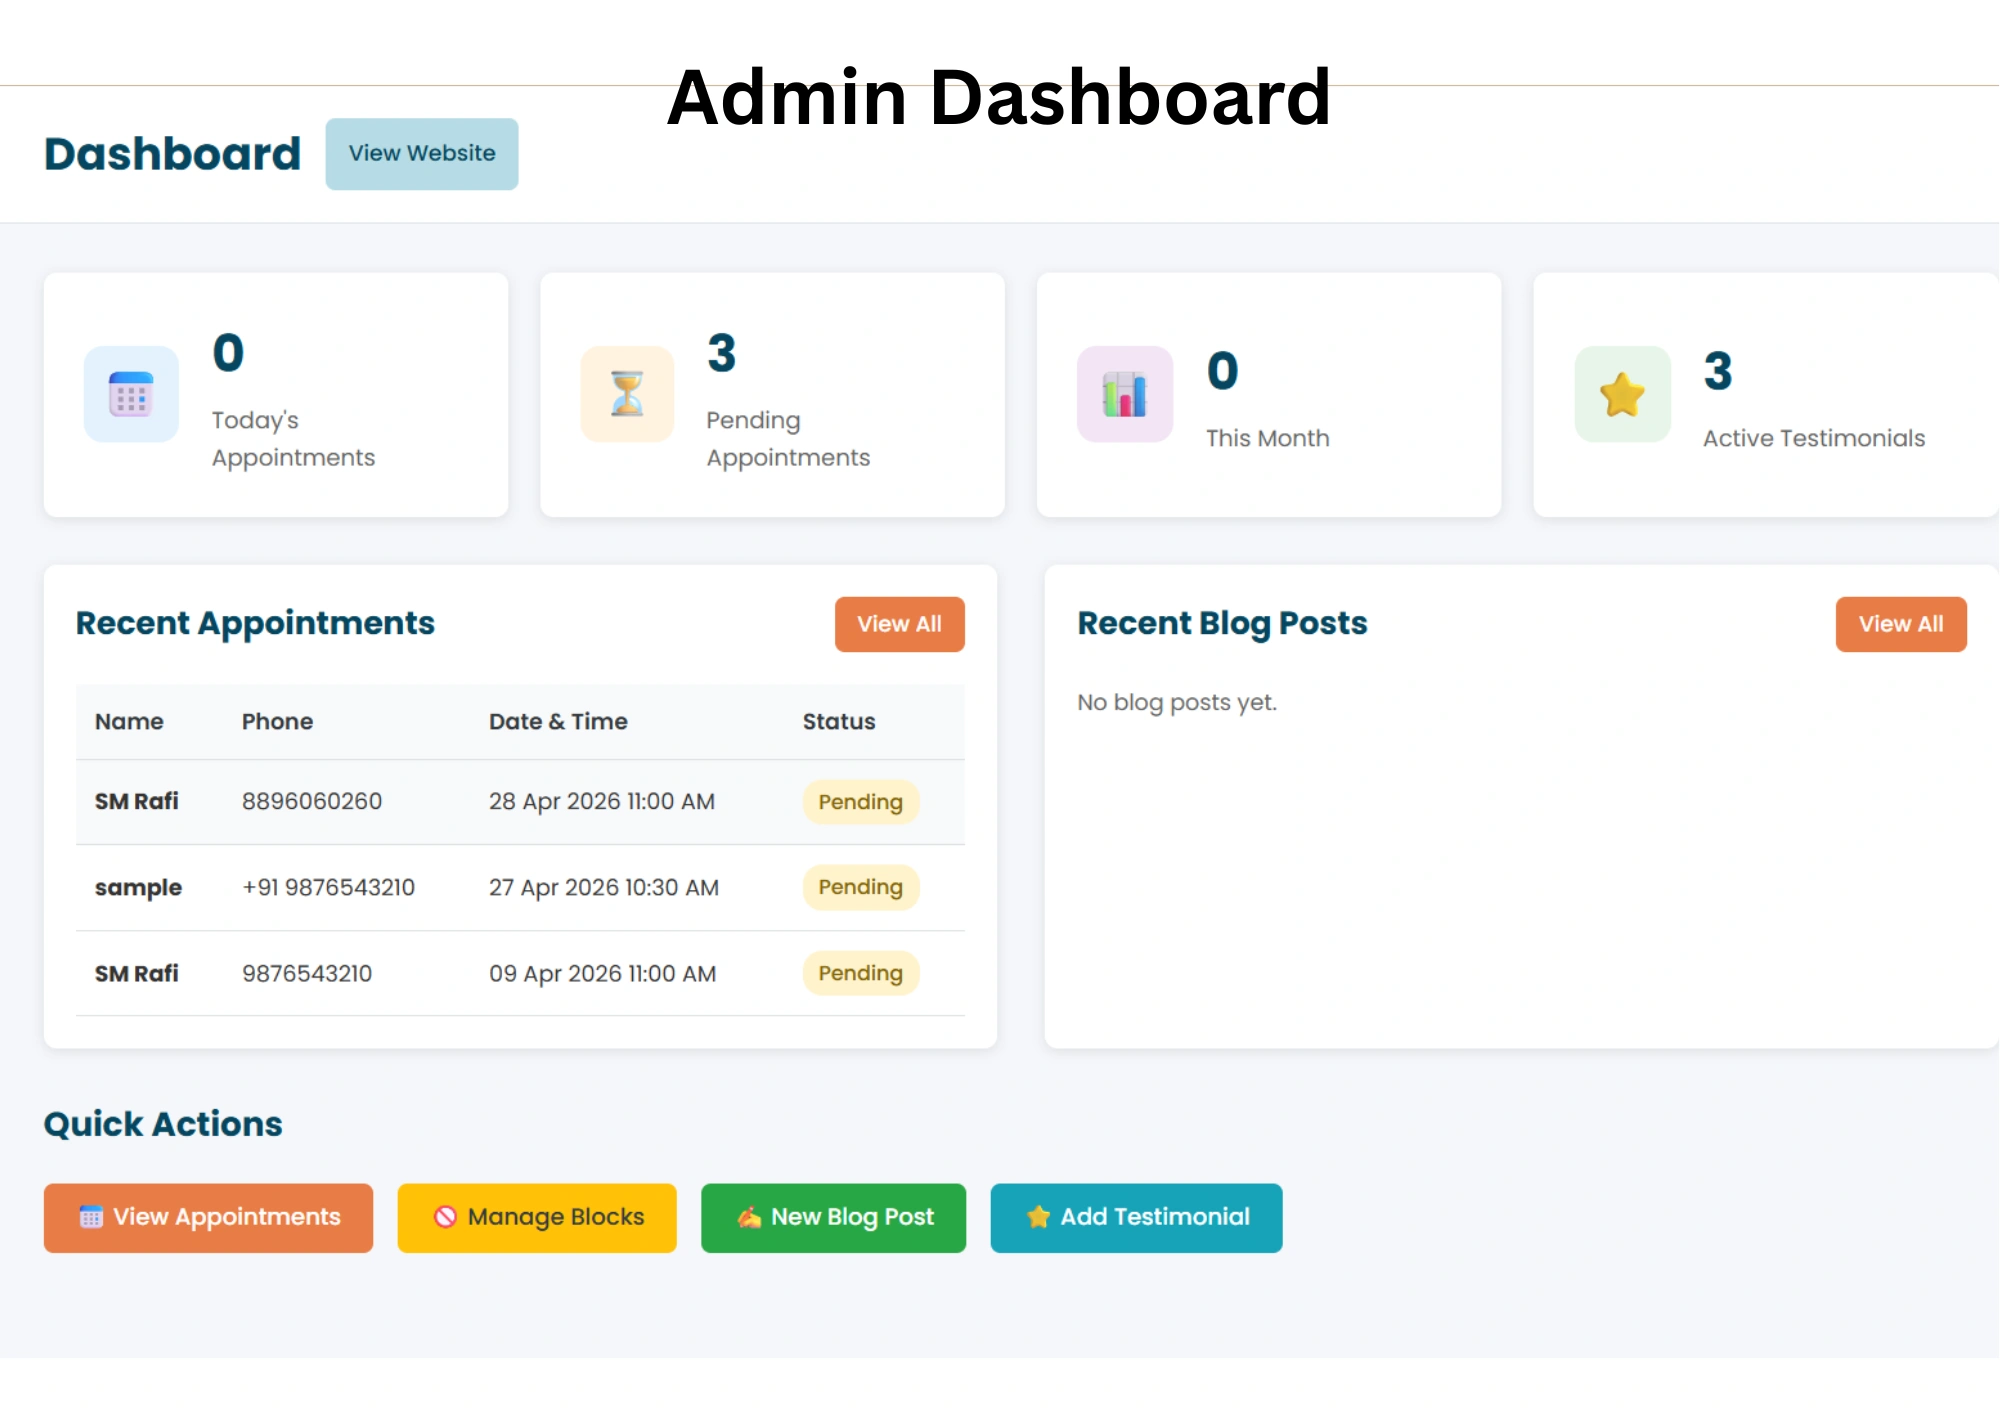This screenshot has height=1414, width=2000.
Task: Click the star icon in Add Testimonial button
Action: (x=1038, y=1217)
